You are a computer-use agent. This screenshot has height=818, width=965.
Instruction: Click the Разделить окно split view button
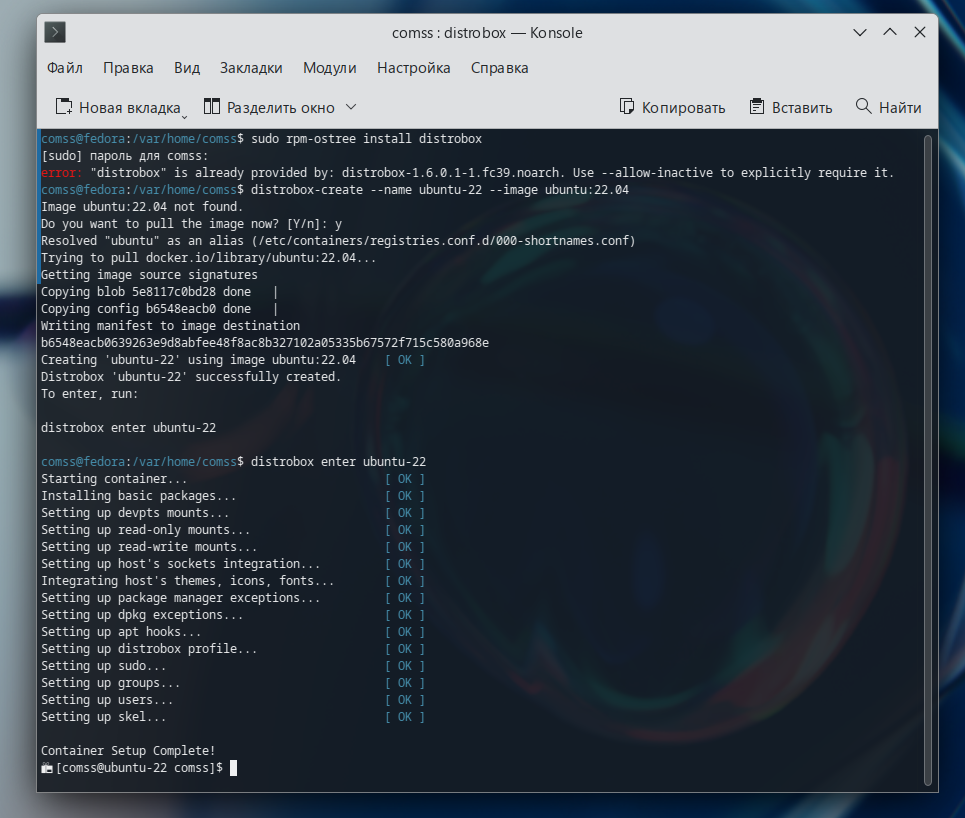pos(270,107)
